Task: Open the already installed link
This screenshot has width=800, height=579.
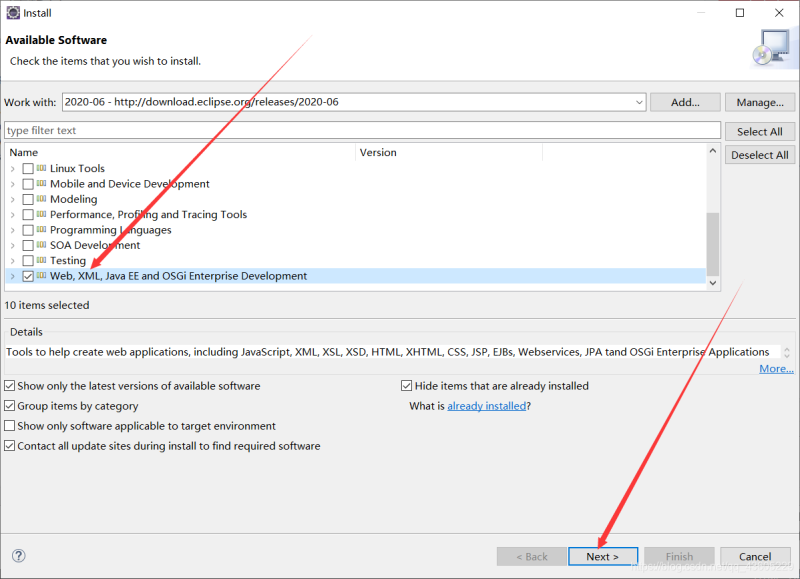Action: (x=486, y=406)
